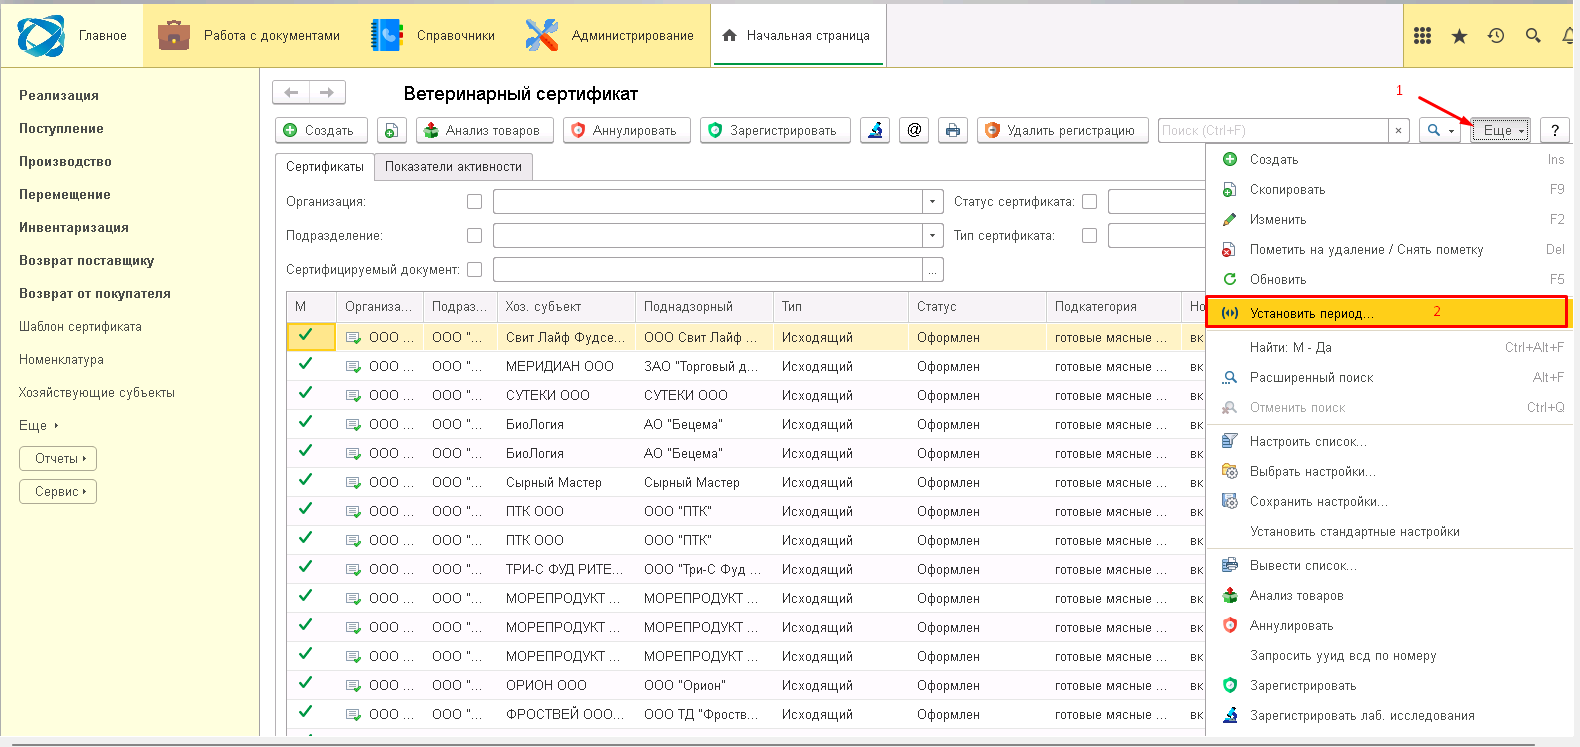This screenshot has width=1580, height=747.
Task: Expand sidebar Еще submenu
Action: coord(38,425)
